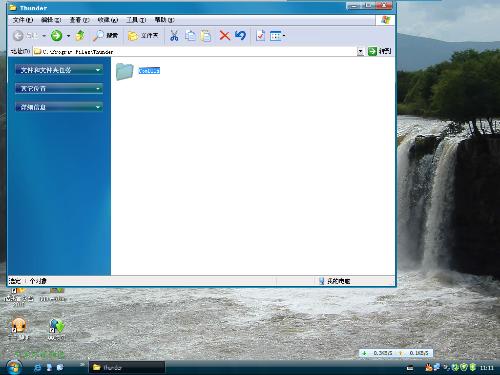Click the blue Undo arrow icon
Image resolution: width=500 pixels, height=375 pixels.
coord(240,35)
